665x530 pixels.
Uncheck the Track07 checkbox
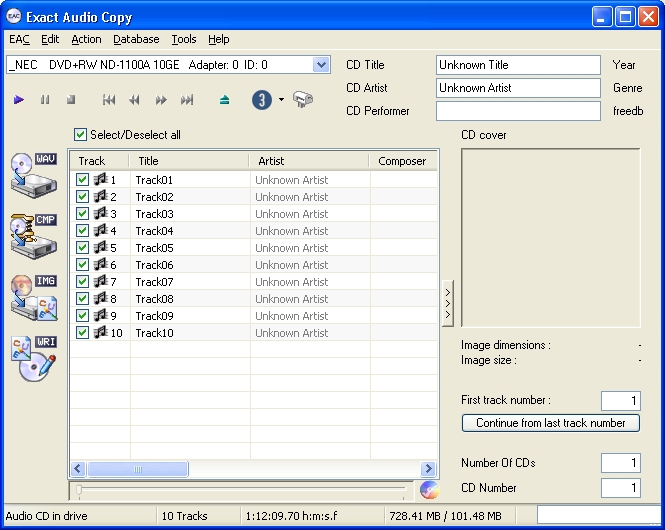83,282
